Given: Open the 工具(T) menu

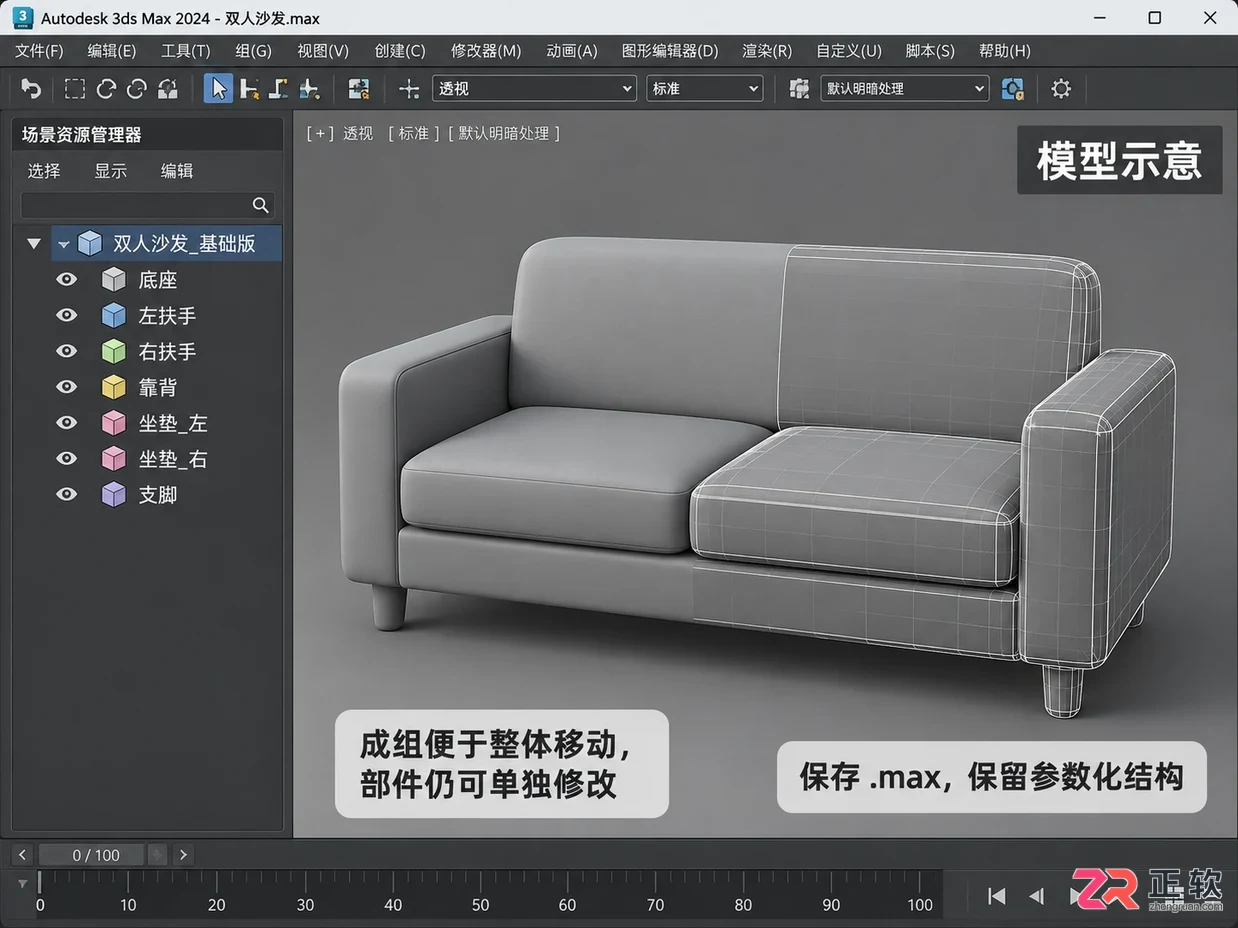Looking at the screenshot, I should coord(186,51).
